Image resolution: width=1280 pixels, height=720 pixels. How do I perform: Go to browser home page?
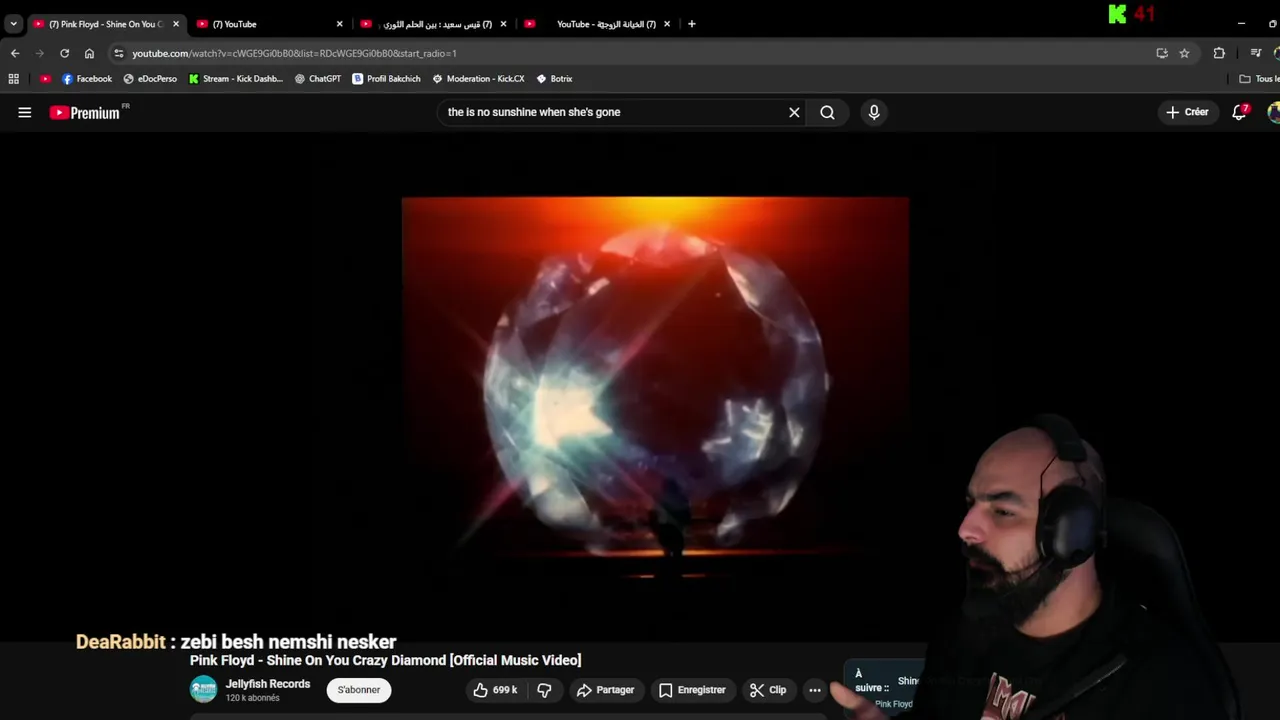pos(89,53)
